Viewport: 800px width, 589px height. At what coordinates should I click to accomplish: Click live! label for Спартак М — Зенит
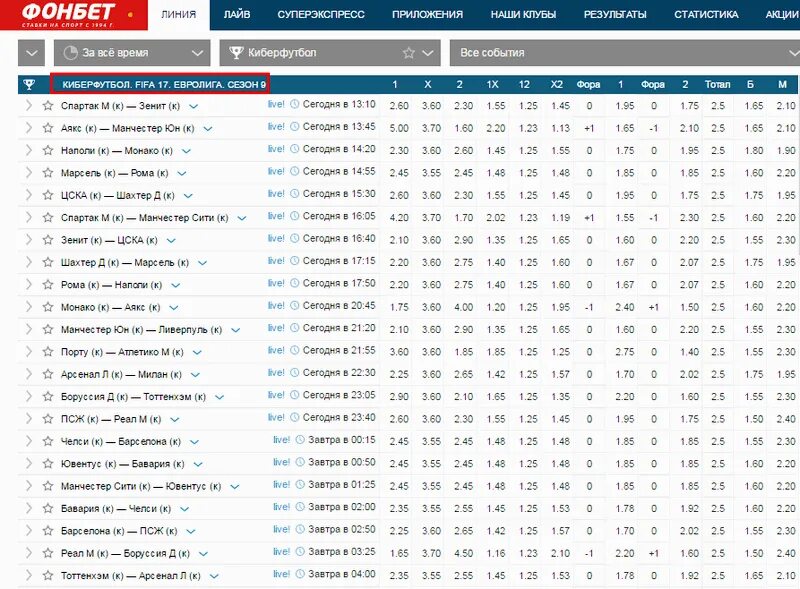pyautogui.click(x=276, y=104)
